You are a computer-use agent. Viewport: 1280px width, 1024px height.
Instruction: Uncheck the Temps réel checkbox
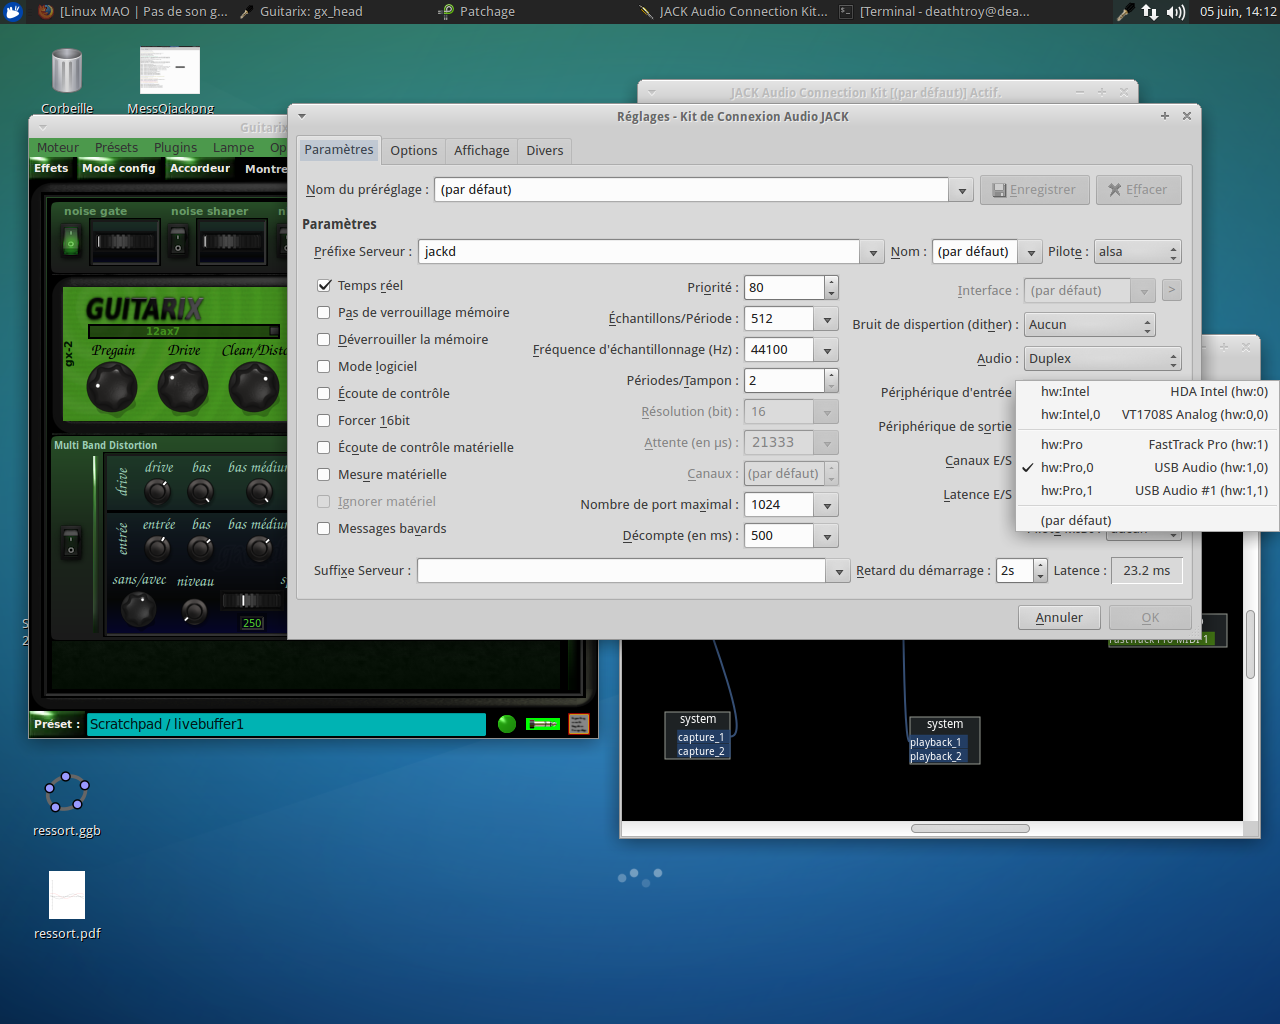click(x=324, y=285)
